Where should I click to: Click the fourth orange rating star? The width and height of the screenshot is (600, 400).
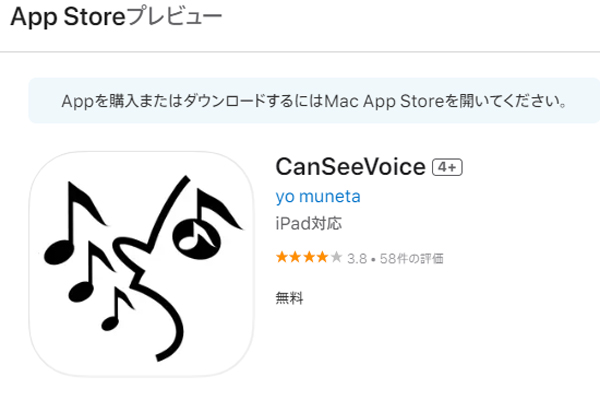pos(322,257)
